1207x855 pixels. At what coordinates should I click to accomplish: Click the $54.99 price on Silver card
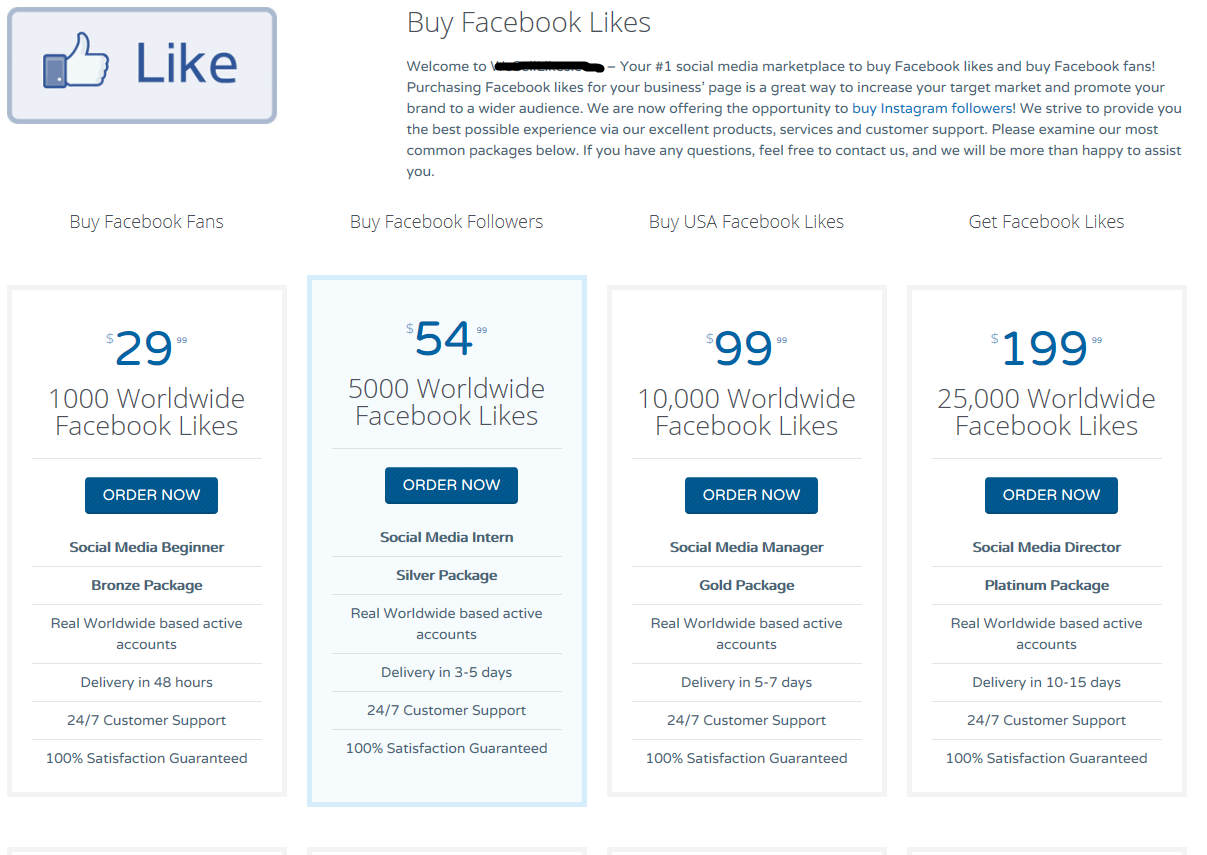(x=445, y=339)
